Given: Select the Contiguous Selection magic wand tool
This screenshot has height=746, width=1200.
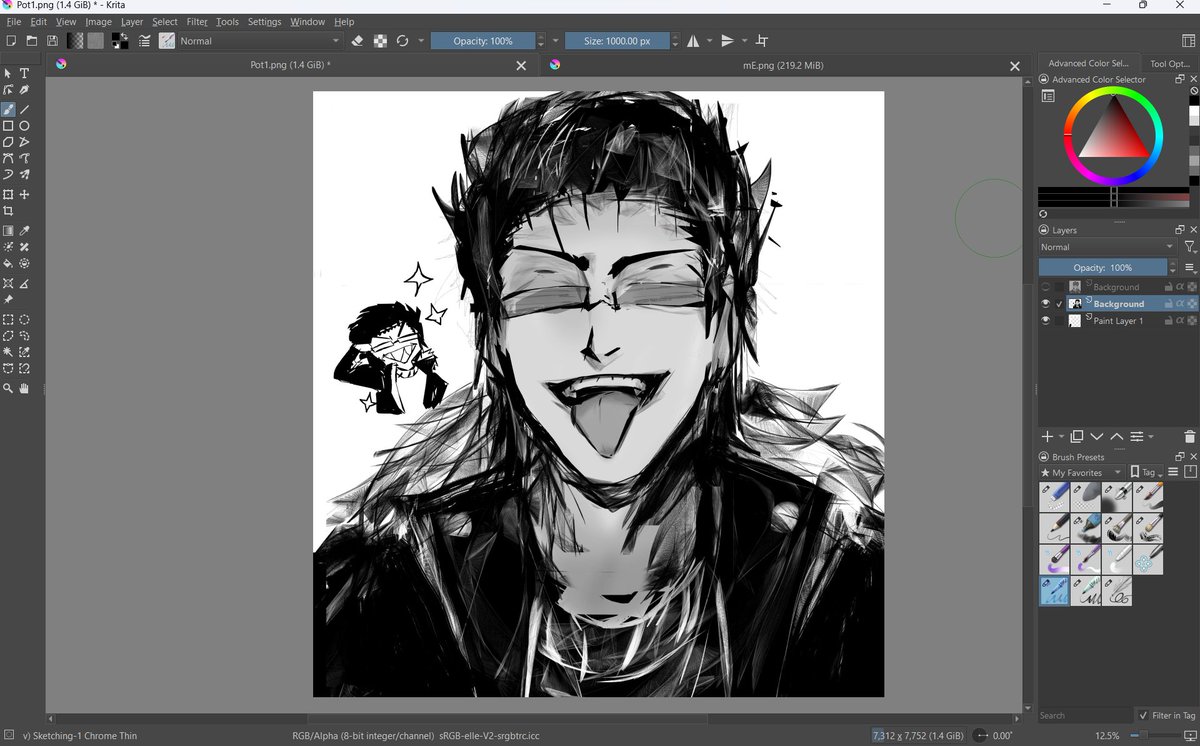Looking at the screenshot, I should 8,352.
